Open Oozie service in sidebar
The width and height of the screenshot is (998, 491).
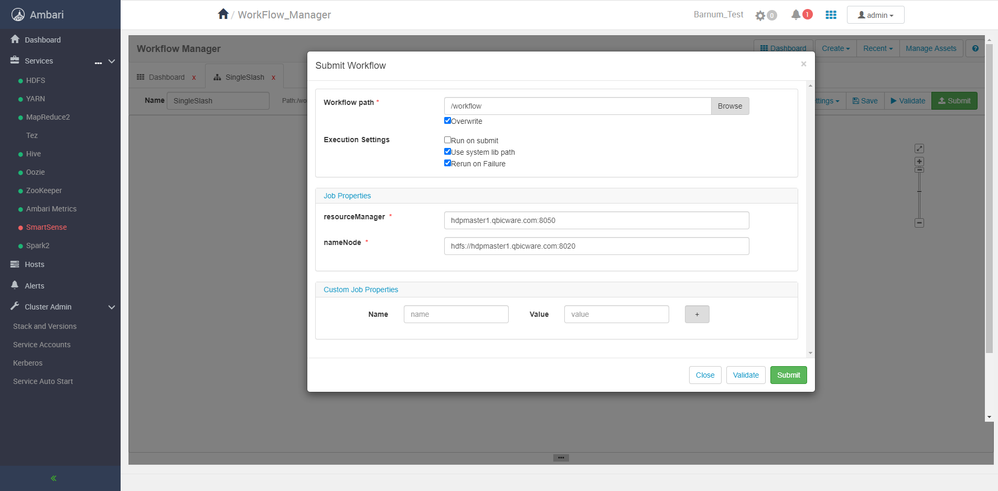36,172
